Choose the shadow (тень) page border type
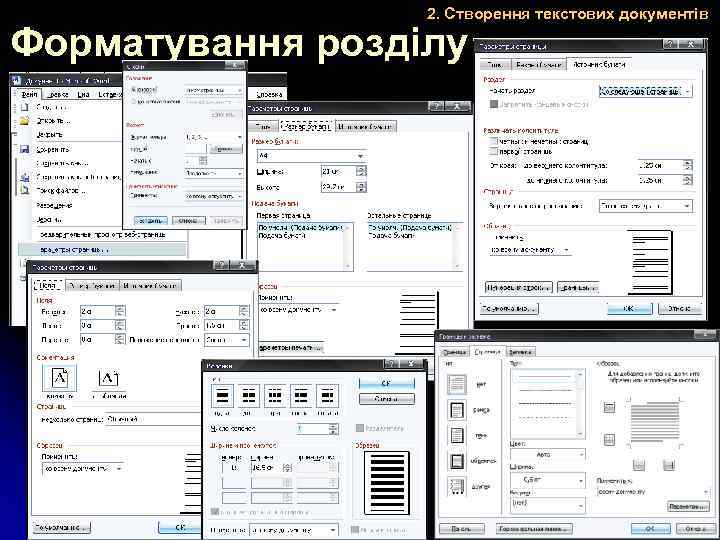Image resolution: width=720 pixels, height=540 pixels. [456, 435]
